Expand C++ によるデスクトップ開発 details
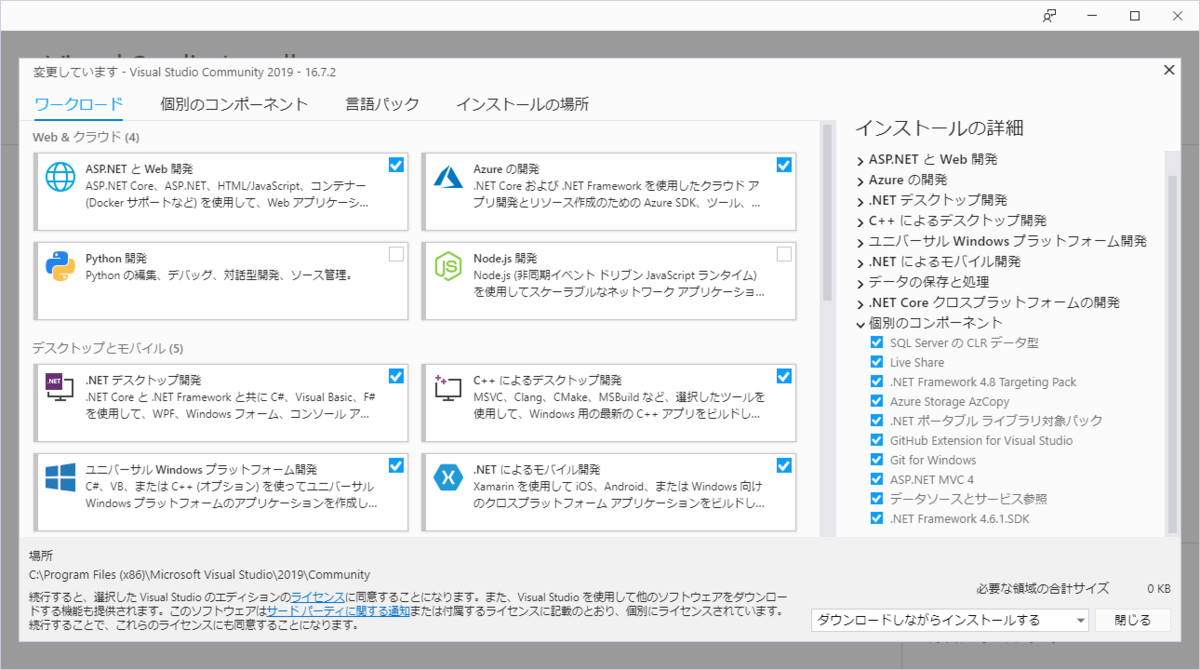Viewport: 1200px width, 670px height. coord(860,221)
